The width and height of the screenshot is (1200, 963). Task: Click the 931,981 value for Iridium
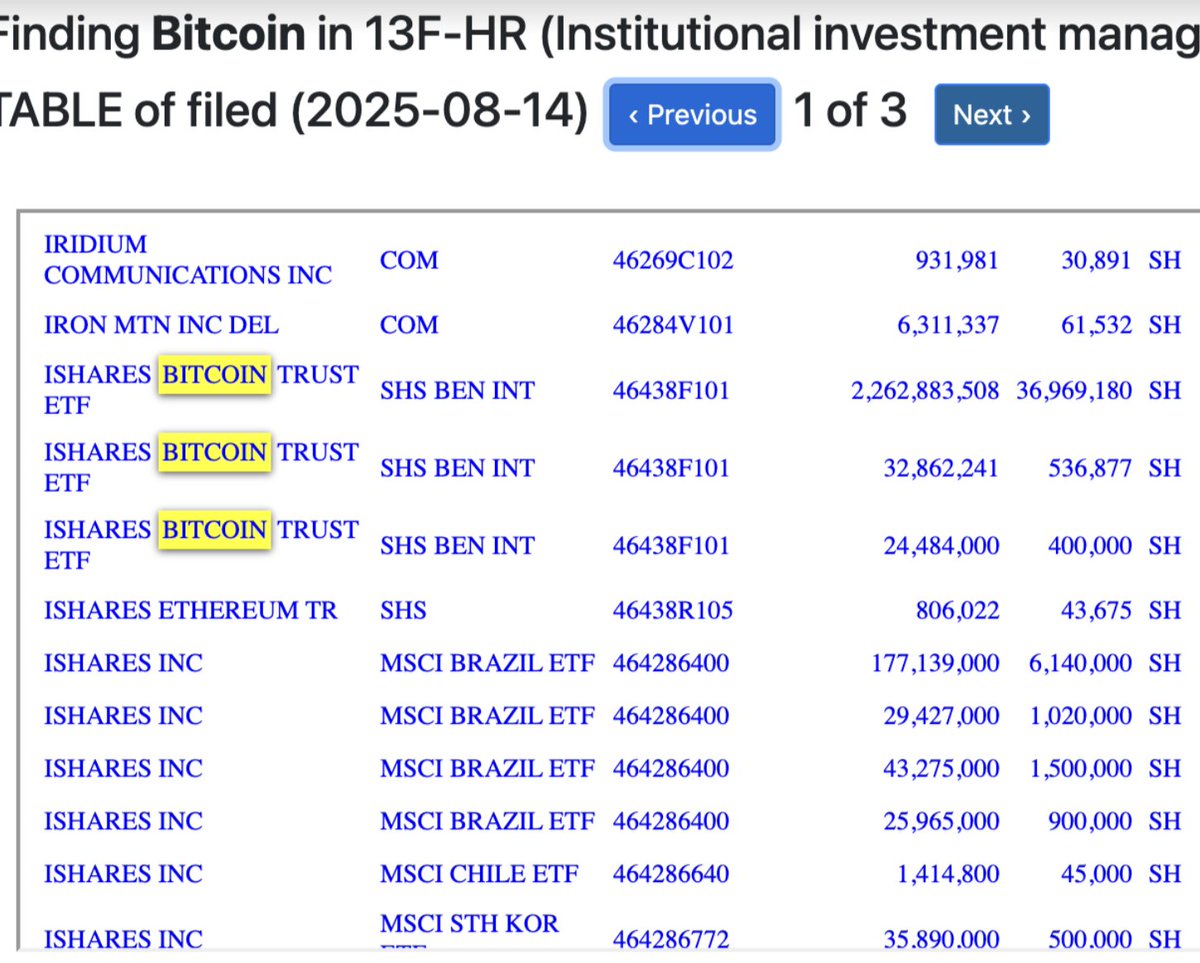pyautogui.click(x=956, y=261)
